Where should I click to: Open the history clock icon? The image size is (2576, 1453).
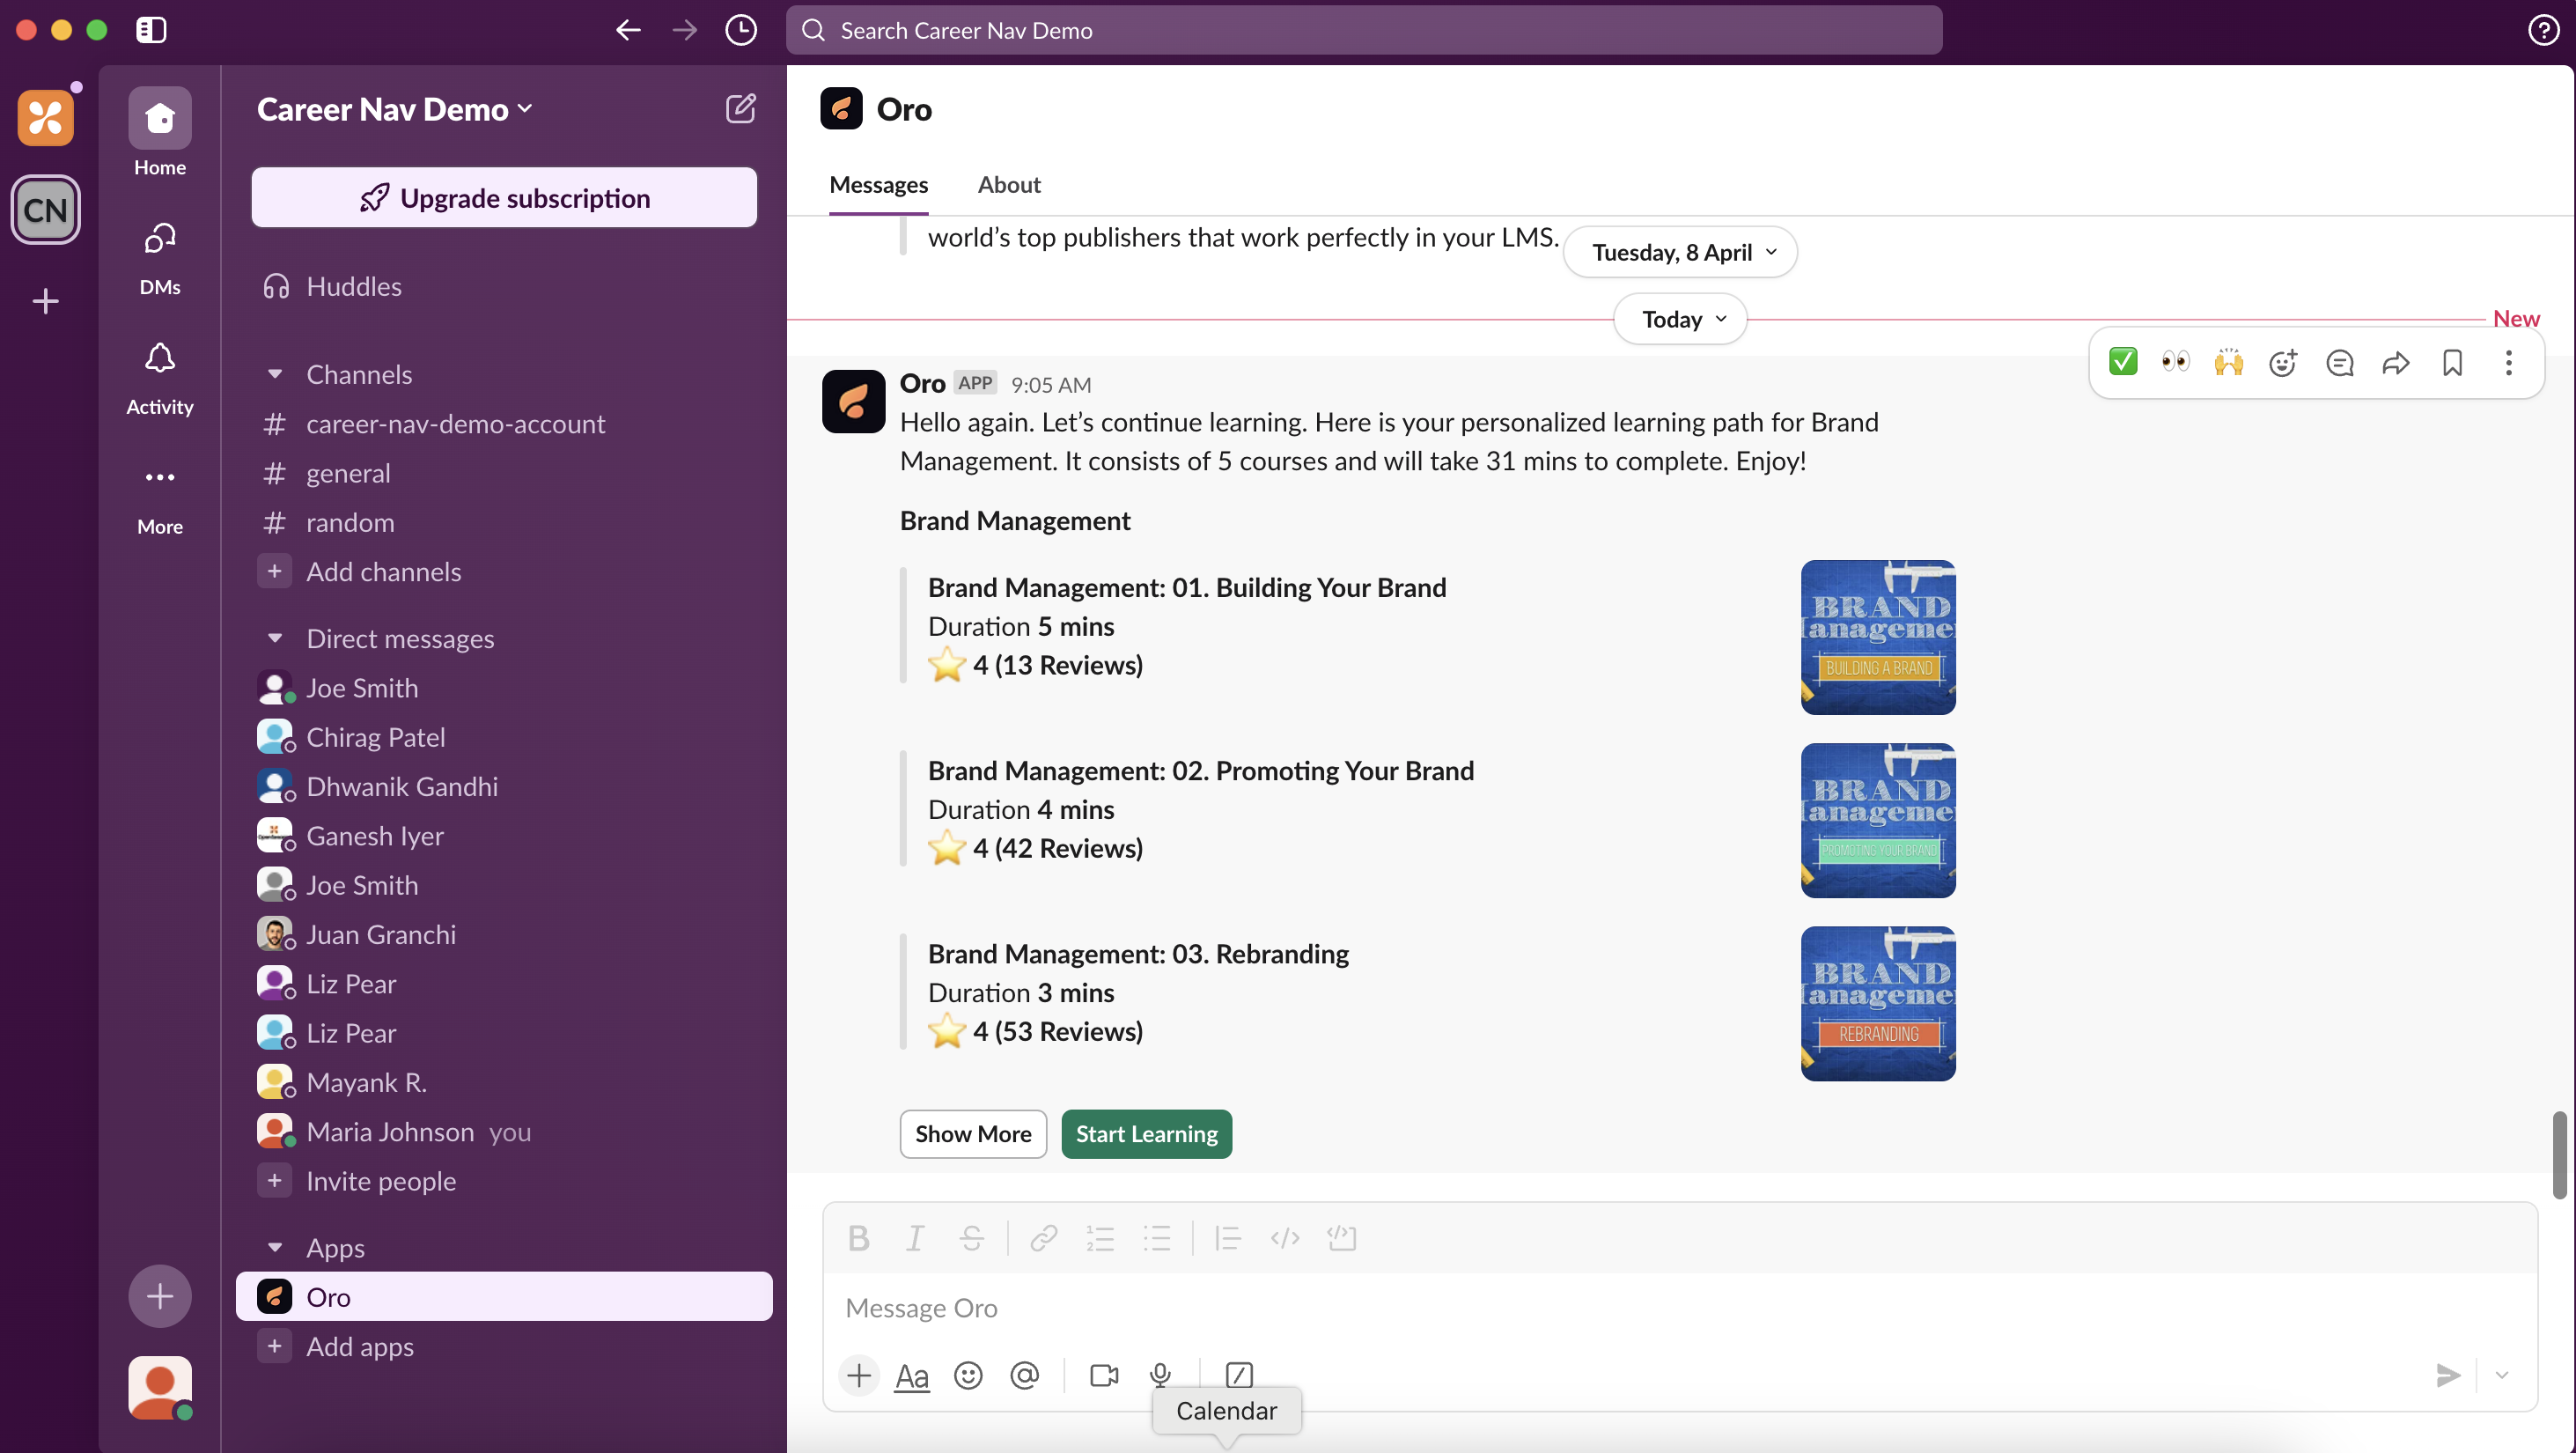tap(741, 30)
